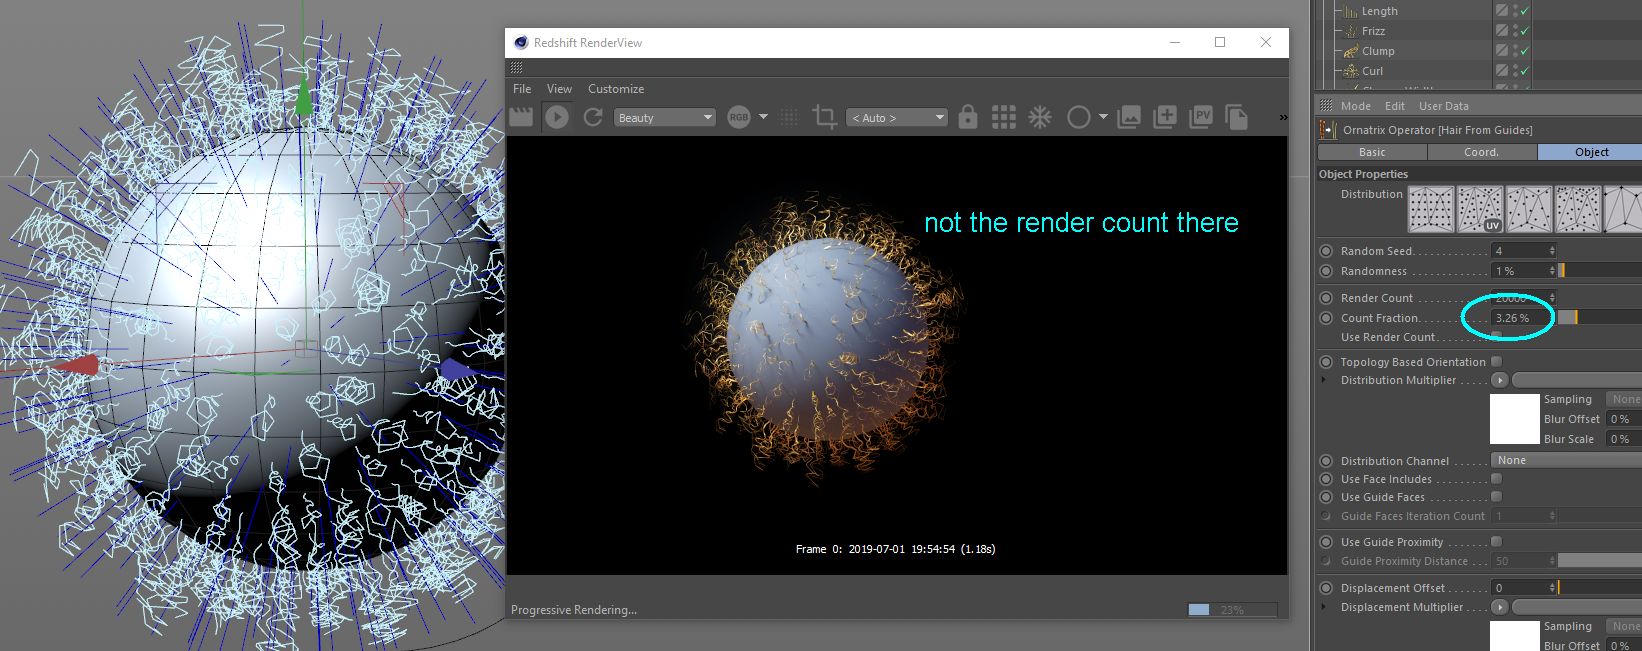The width and height of the screenshot is (1642, 651).
Task: Open the Auto zoom dropdown
Action: (897, 118)
